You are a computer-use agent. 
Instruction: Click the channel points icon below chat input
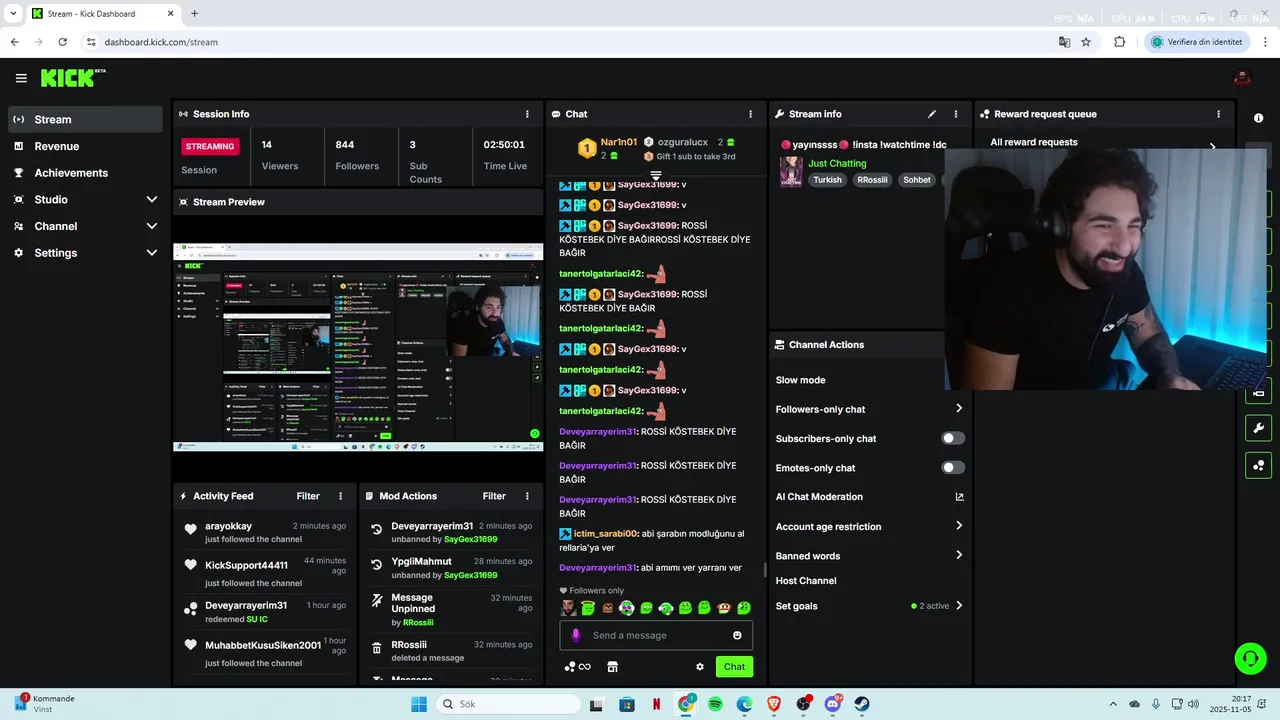tap(570, 667)
